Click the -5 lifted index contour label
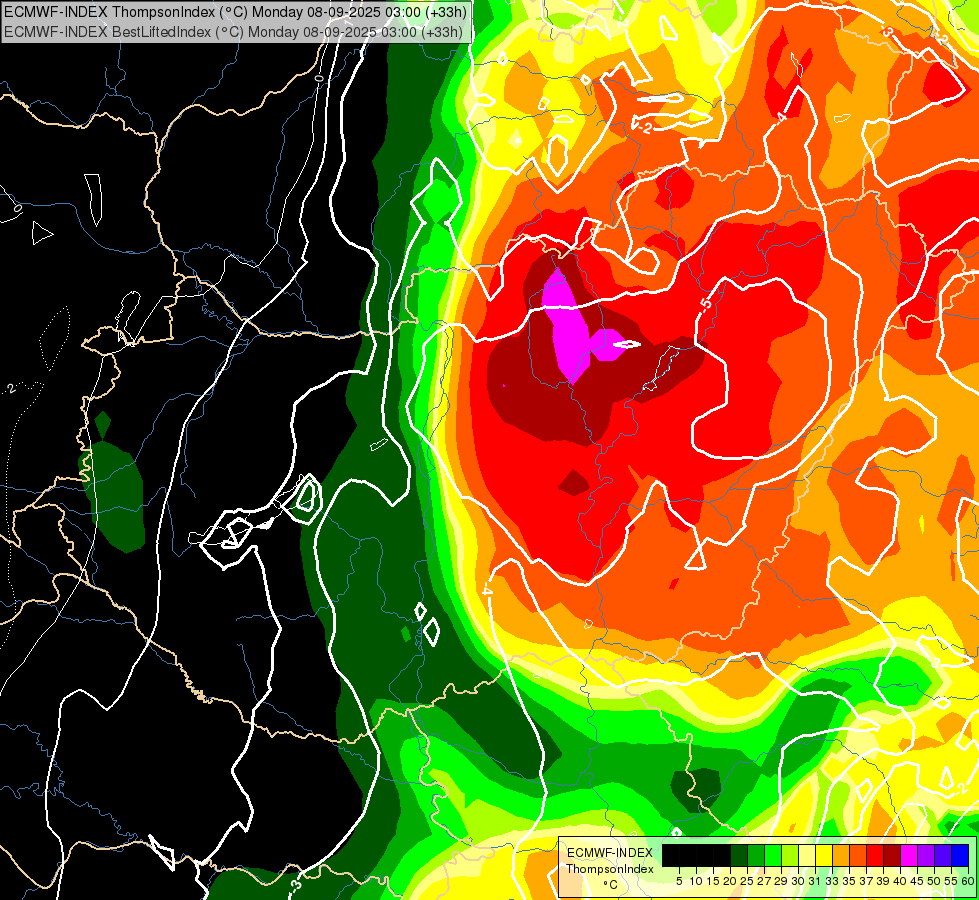 click(x=706, y=303)
